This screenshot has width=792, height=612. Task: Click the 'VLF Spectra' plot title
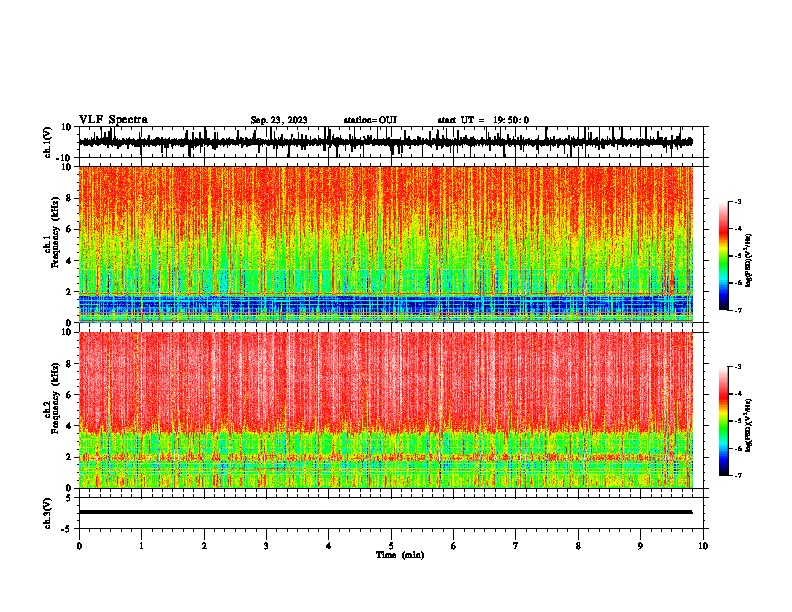[x=113, y=120]
